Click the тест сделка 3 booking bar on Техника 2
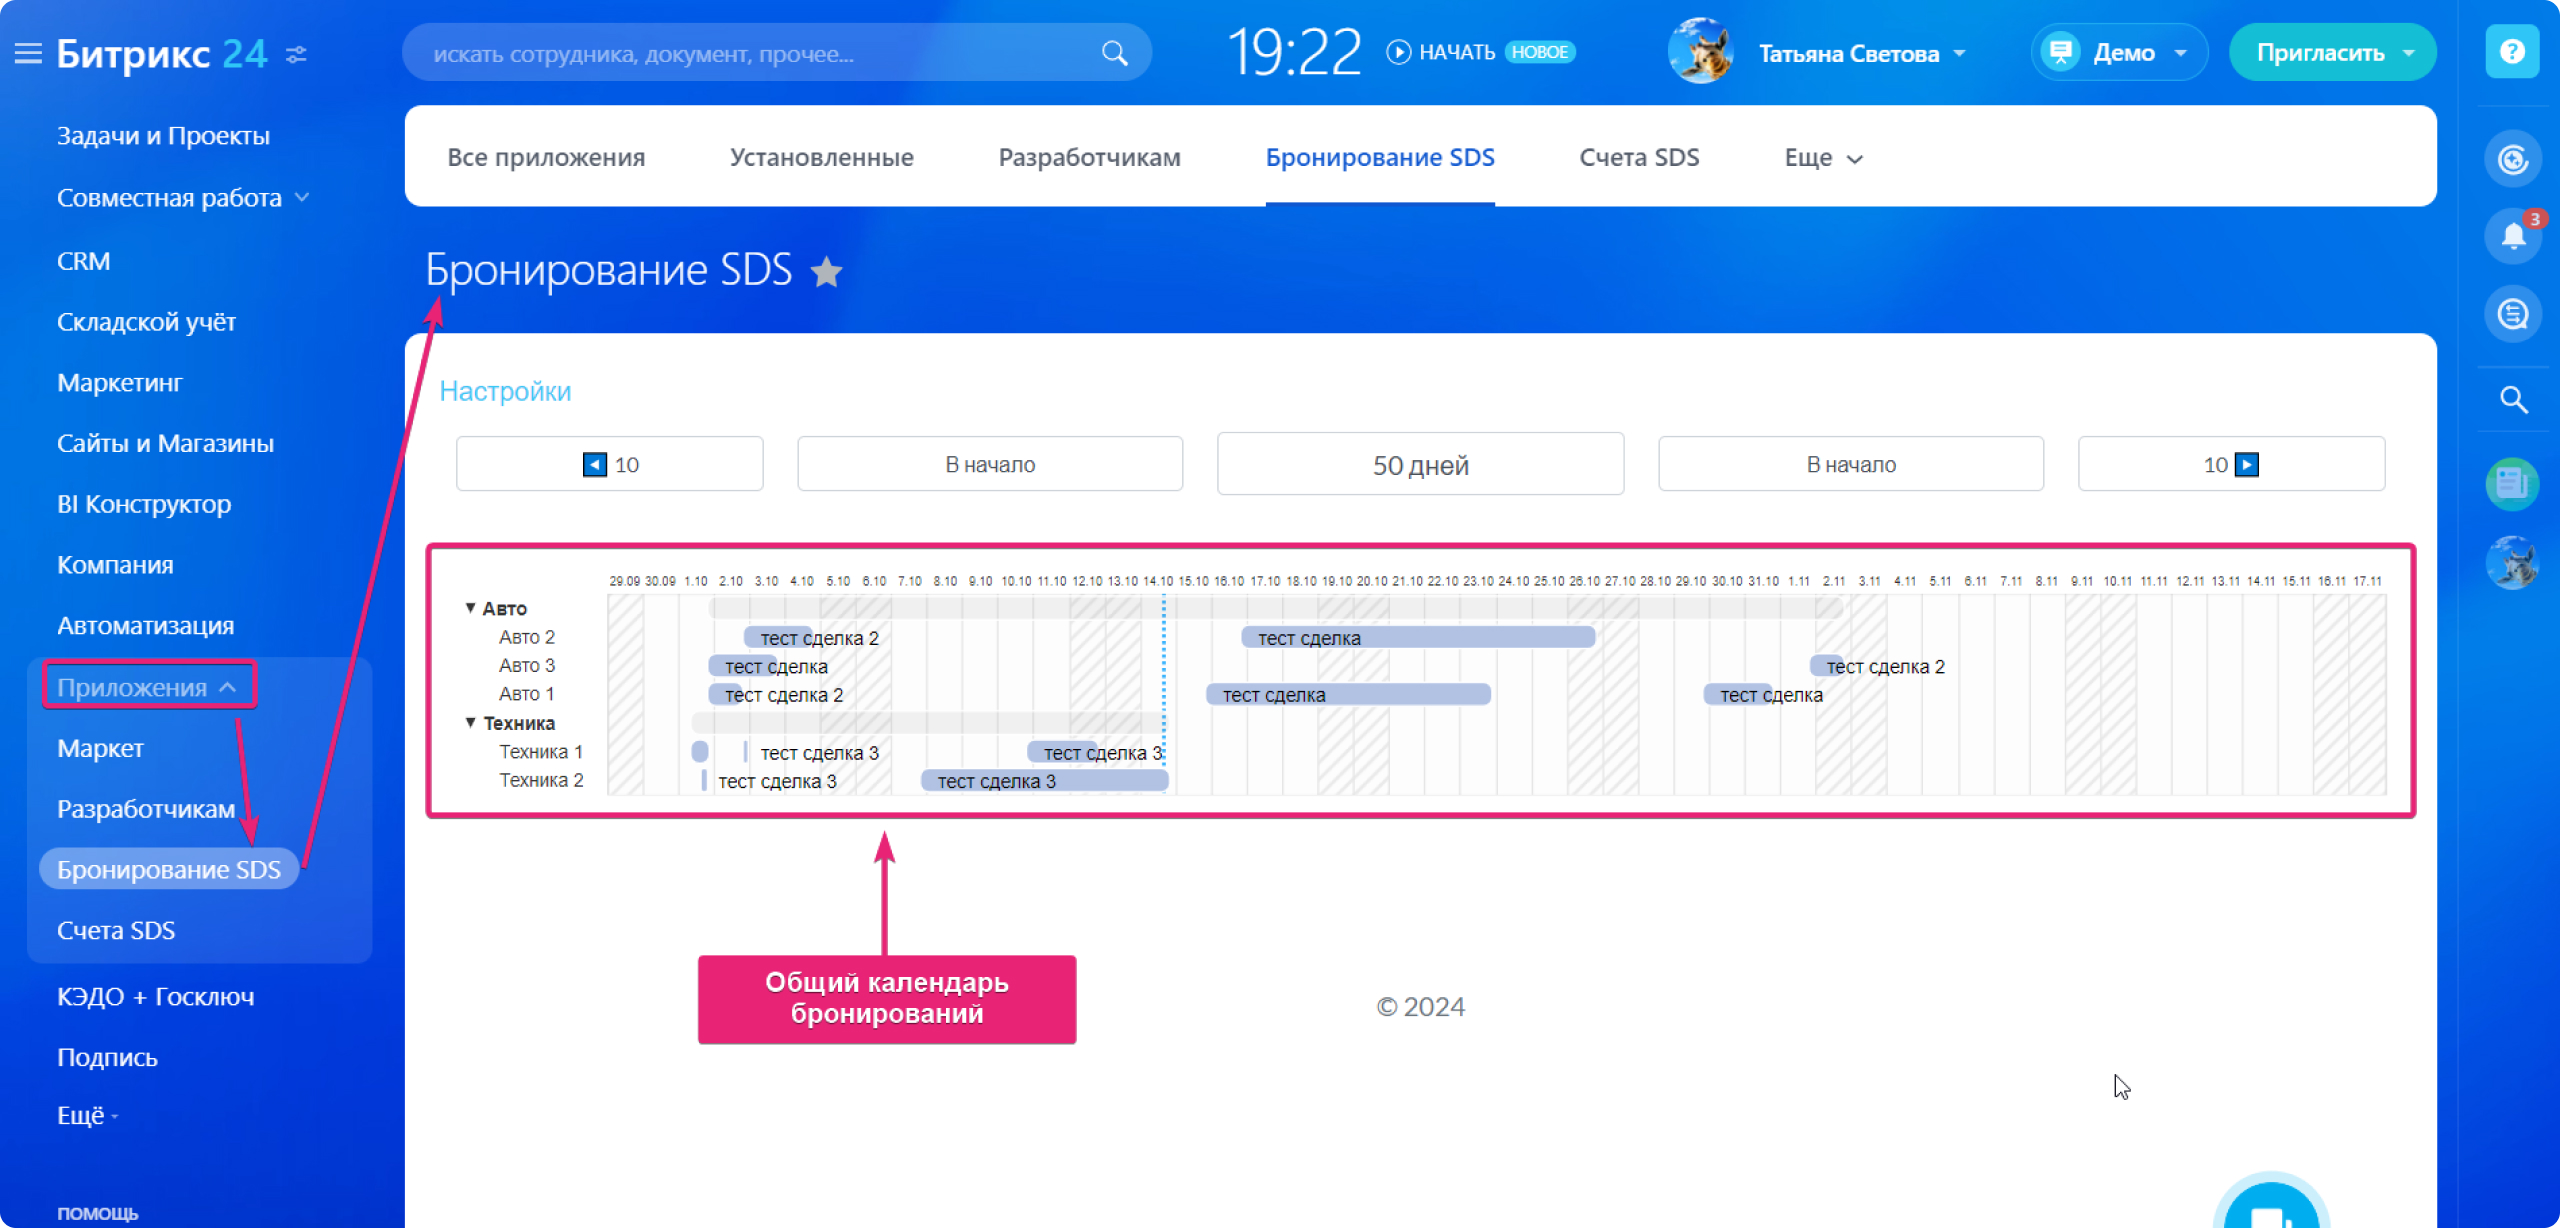Screen dimensions: 2560x1228 pyautogui.click(x=1044, y=781)
